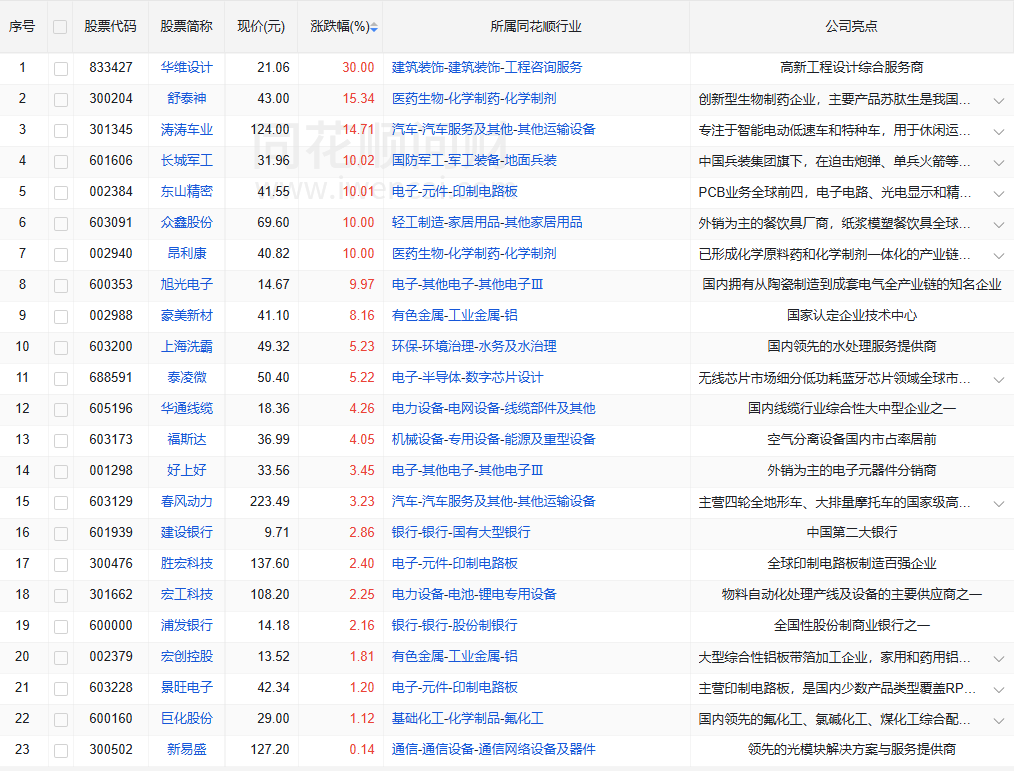Click stock code 600000

pos(111,625)
